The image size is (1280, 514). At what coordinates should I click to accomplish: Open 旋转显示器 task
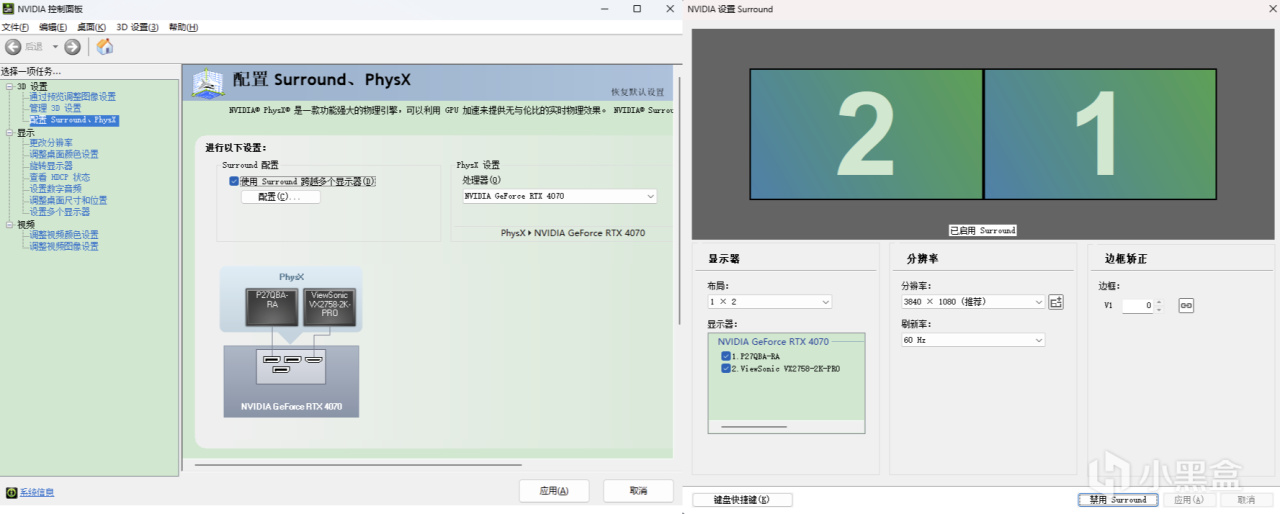[50, 166]
